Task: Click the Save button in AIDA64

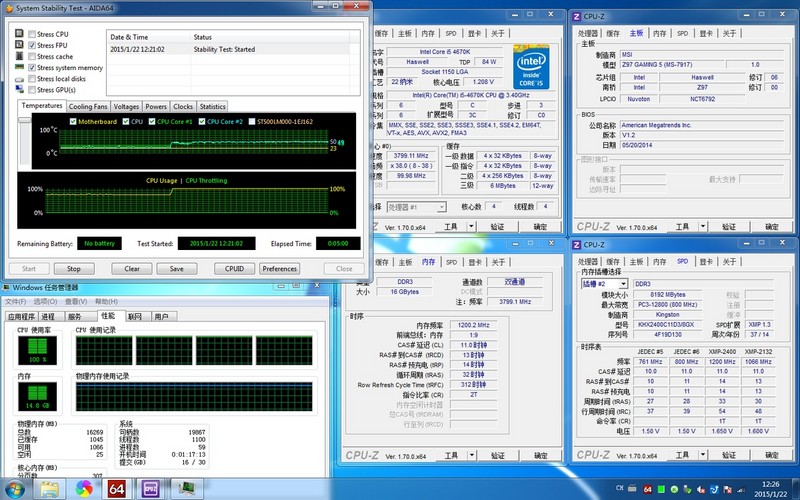Action: coord(177,268)
